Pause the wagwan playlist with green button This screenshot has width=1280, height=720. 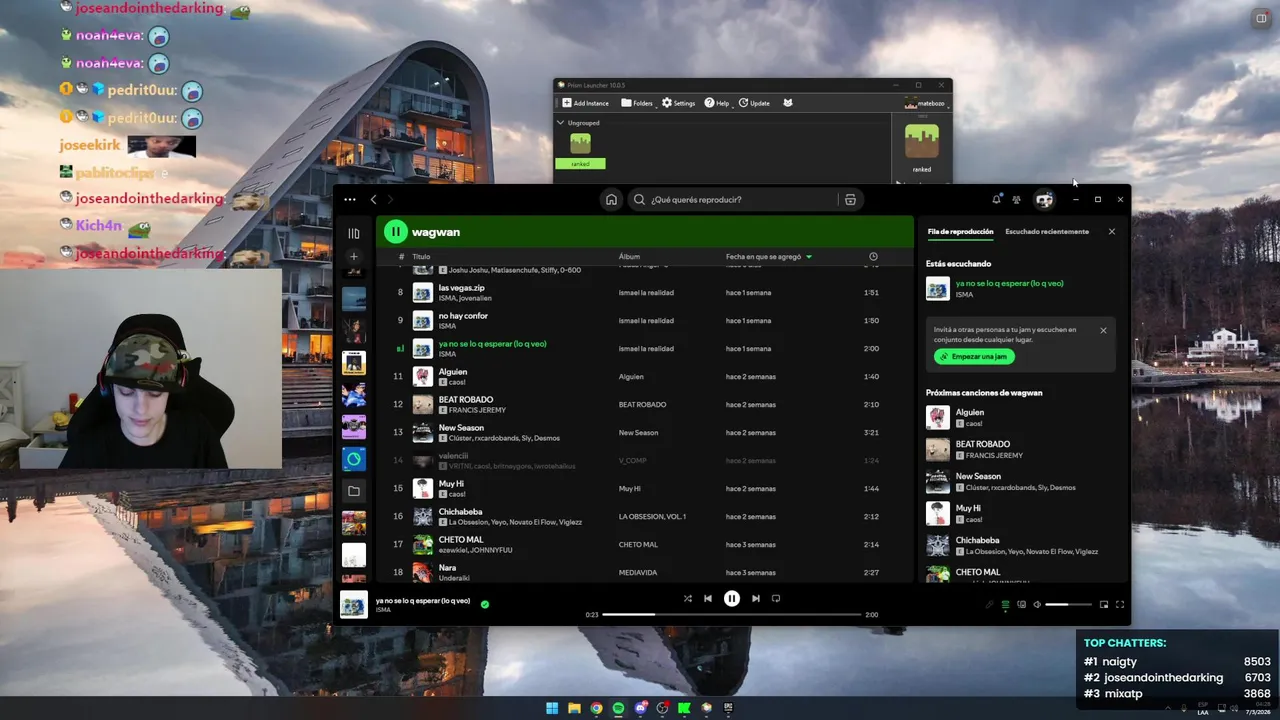tap(395, 232)
